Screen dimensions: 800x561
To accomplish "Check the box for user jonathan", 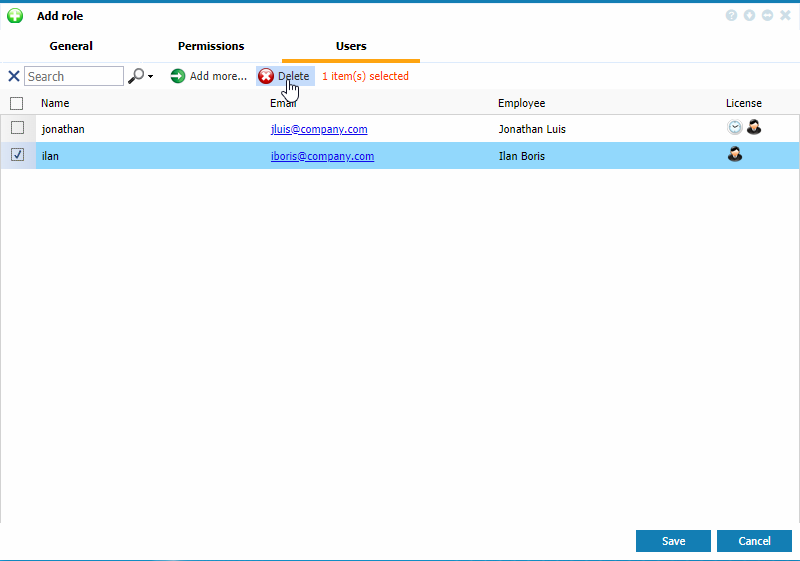I will pos(17,128).
